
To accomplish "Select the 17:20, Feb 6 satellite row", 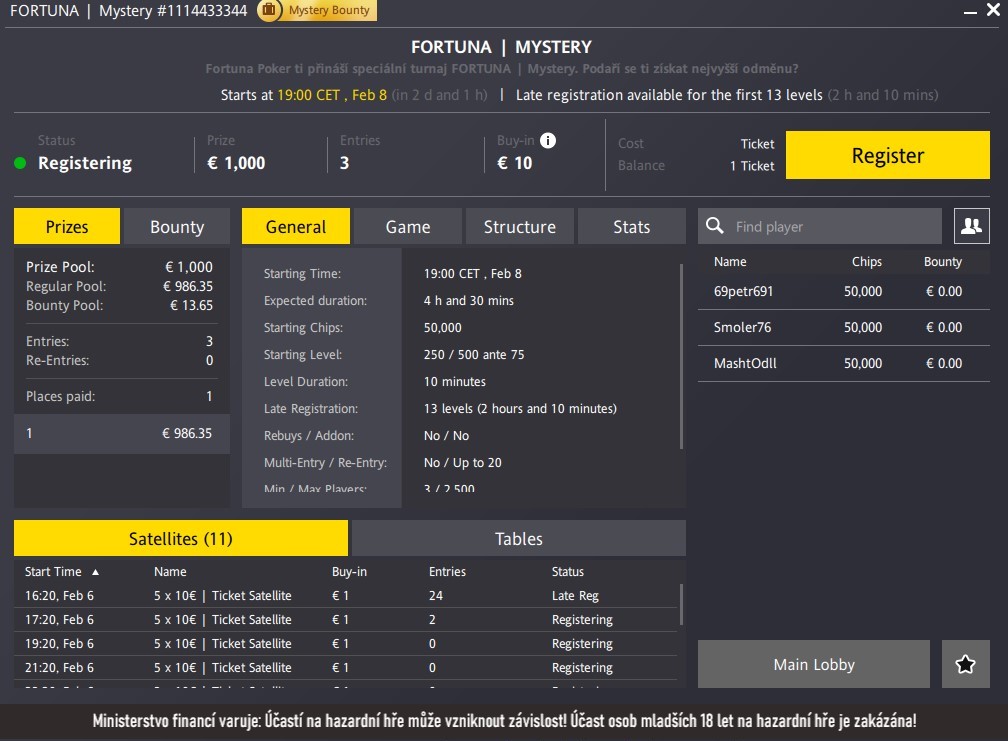I will coord(346,620).
